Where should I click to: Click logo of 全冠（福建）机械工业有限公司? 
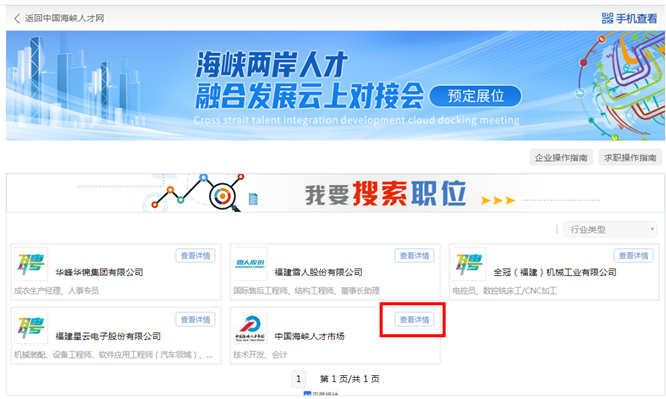(x=469, y=263)
